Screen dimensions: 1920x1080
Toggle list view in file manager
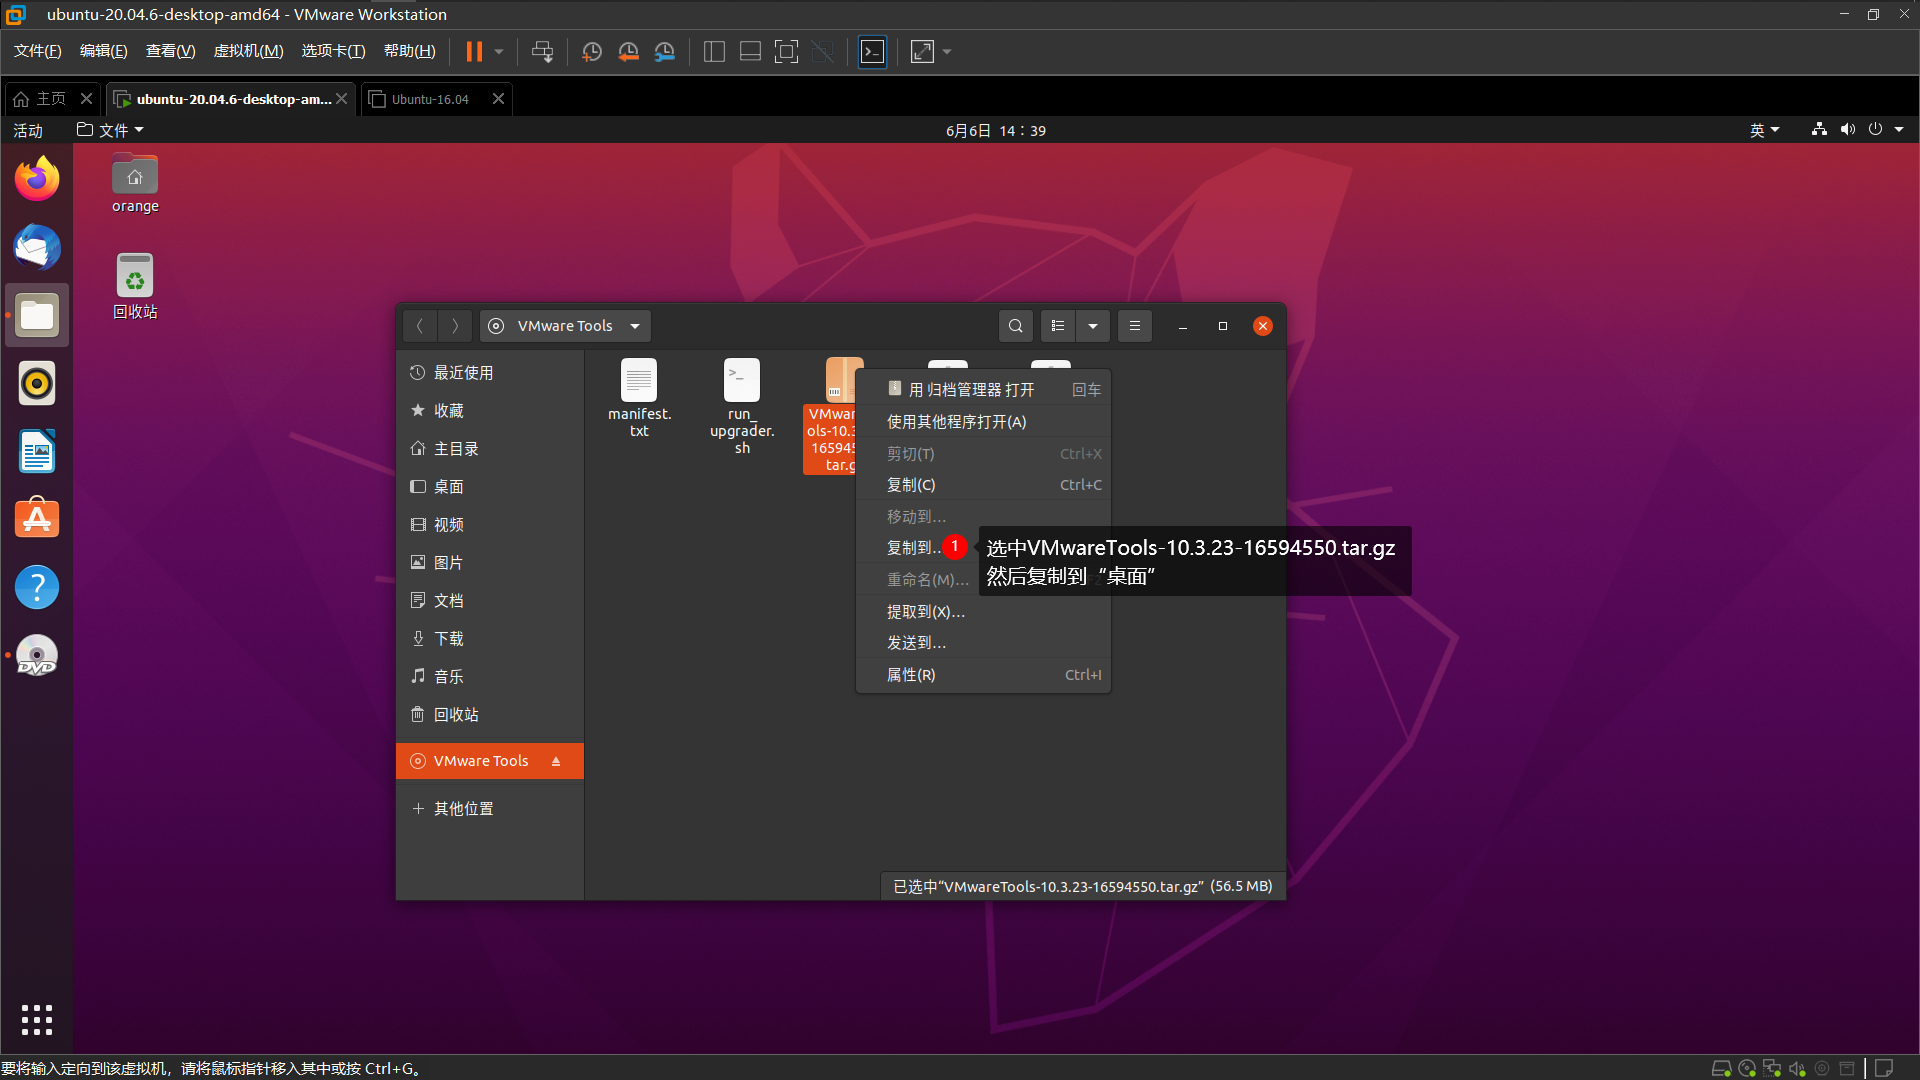tap(1058, 326)
